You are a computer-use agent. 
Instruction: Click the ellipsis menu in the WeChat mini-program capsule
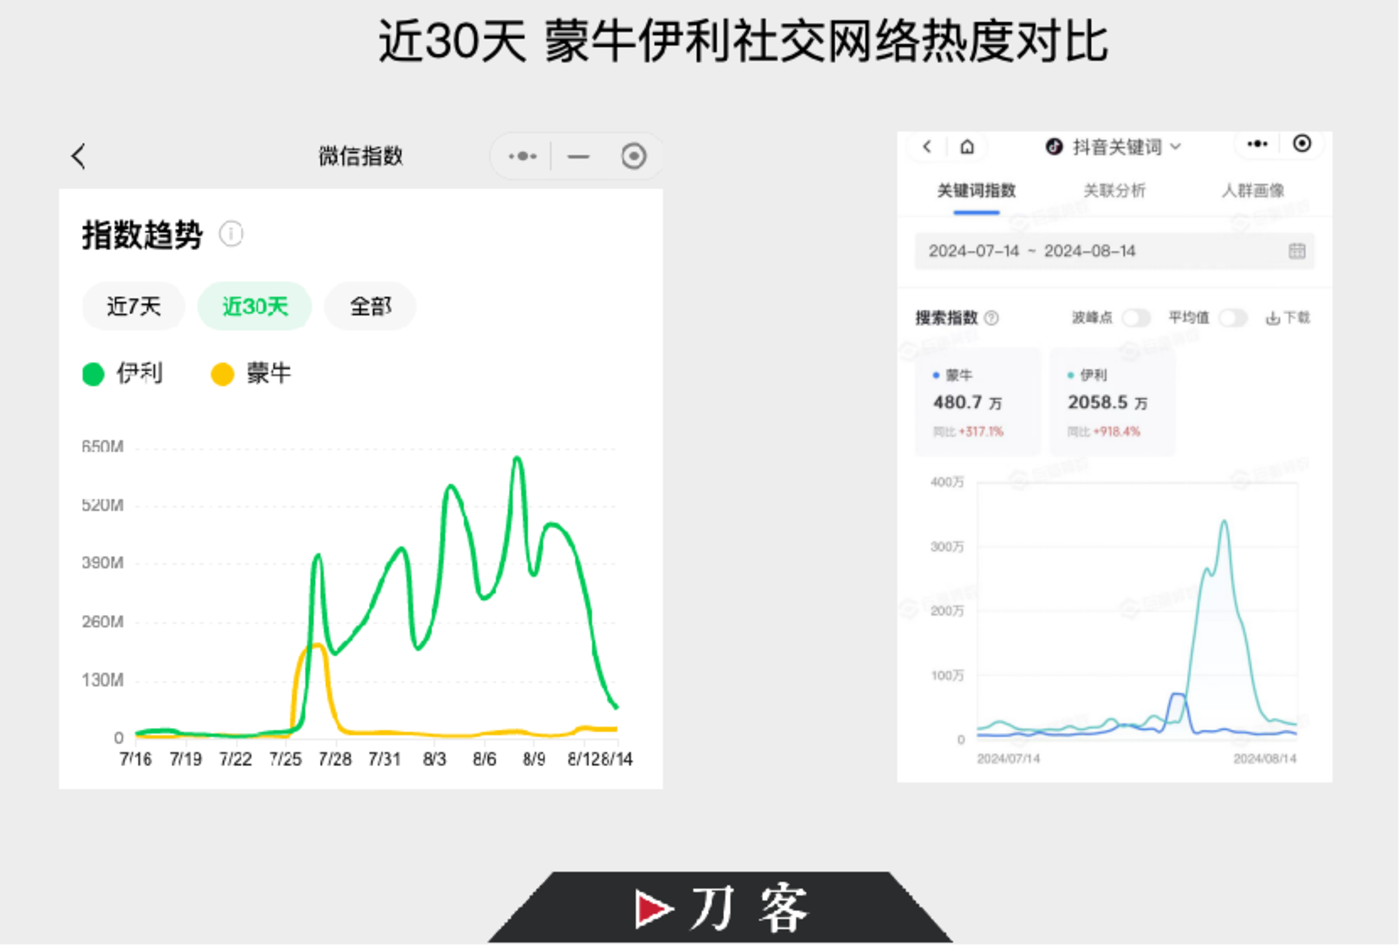tap(521, 156)
